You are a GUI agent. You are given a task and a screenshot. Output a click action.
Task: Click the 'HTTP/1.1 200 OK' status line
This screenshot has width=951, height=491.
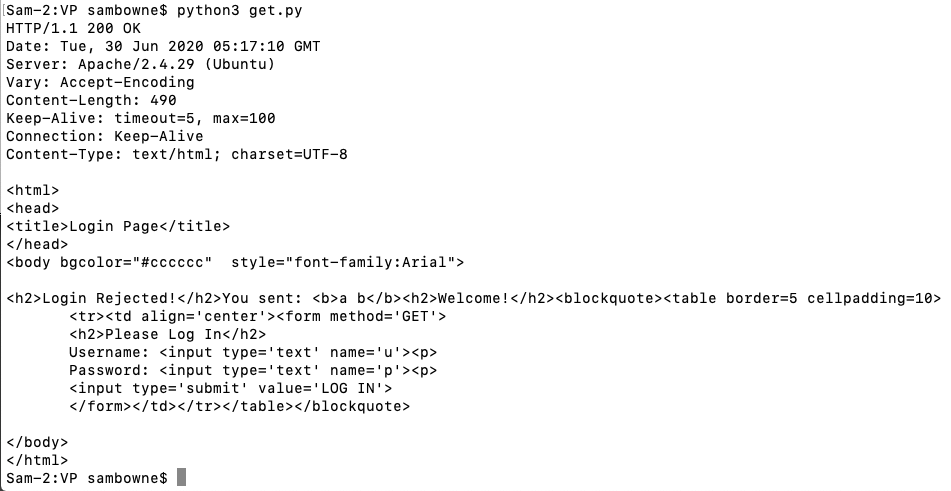click(73, 28)
